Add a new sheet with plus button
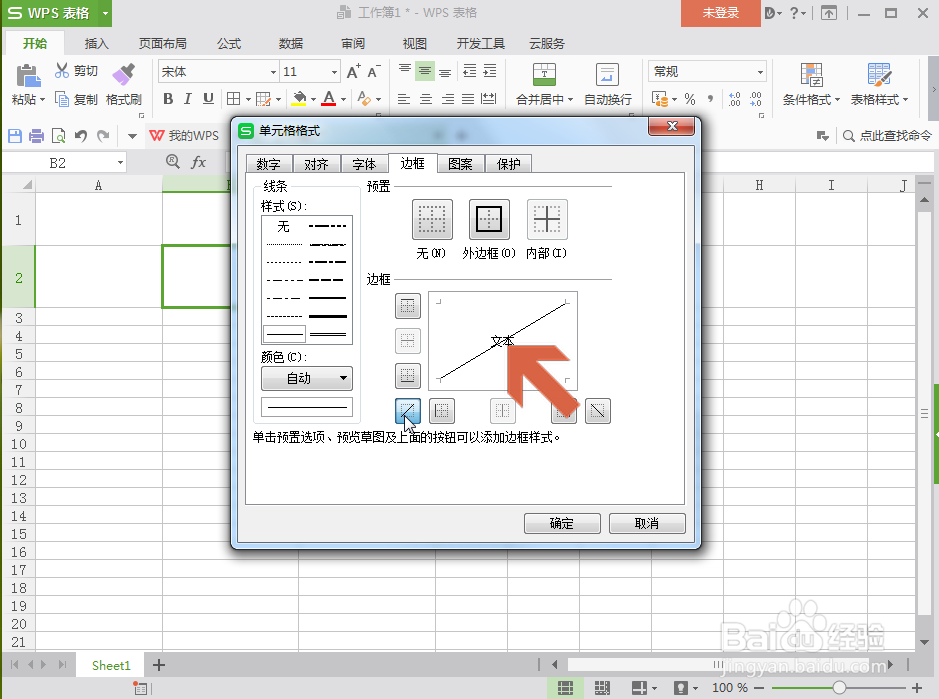939x699 pixels. coord(159,665)
